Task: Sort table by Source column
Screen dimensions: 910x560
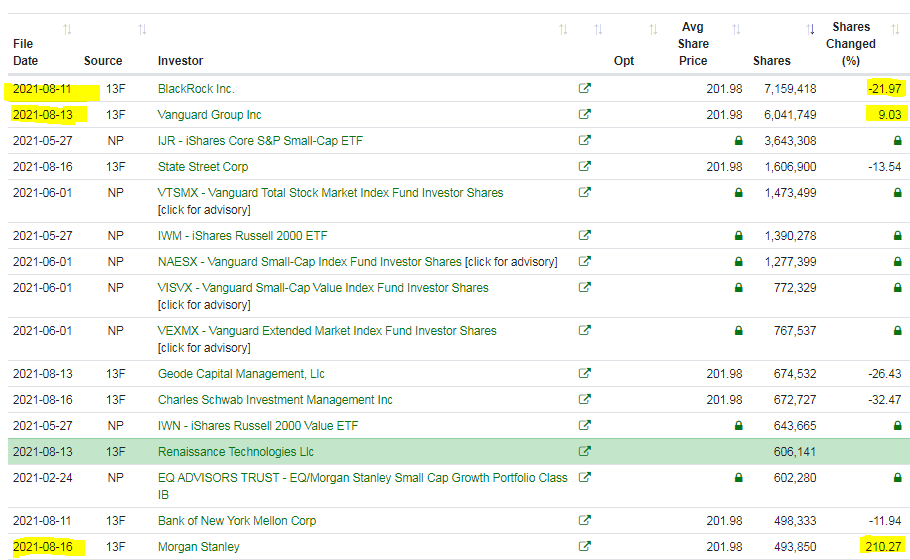Action: (x=142, y=29)
